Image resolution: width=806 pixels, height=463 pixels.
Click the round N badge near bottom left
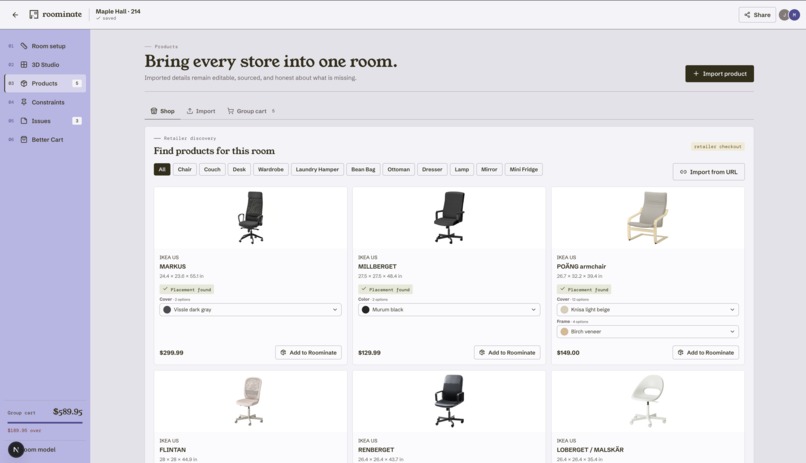16,450
